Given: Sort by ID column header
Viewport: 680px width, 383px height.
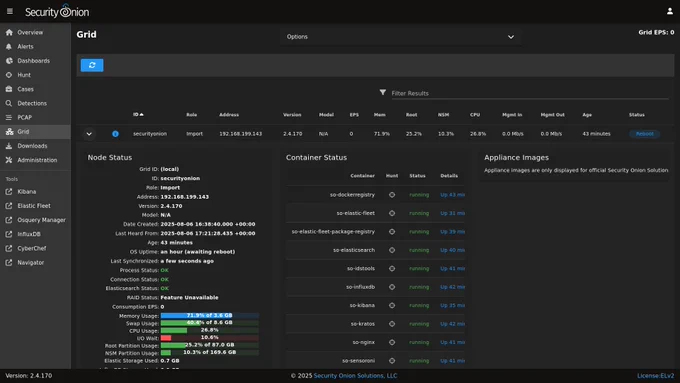Looking at the screenshot, I should click(x=138, y=115).
